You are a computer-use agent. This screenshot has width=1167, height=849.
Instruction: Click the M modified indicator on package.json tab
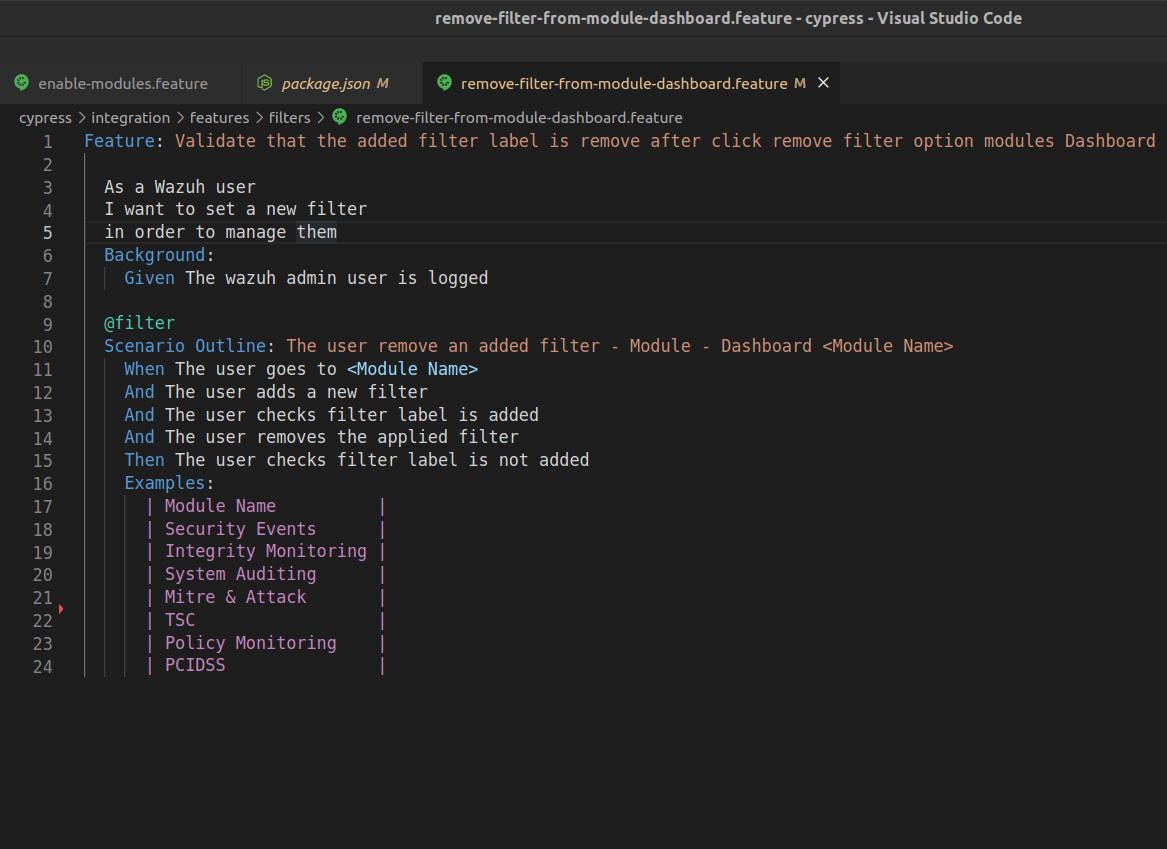(x=385, y=84)
